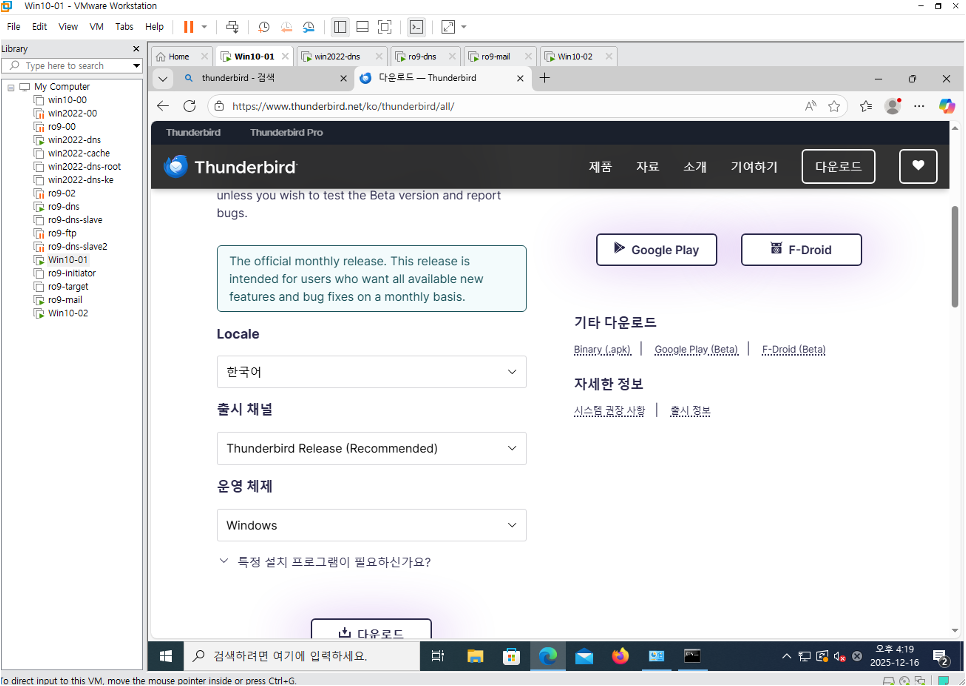Open the VM menu
Viewport: 966px width, 686px height.
96,26
